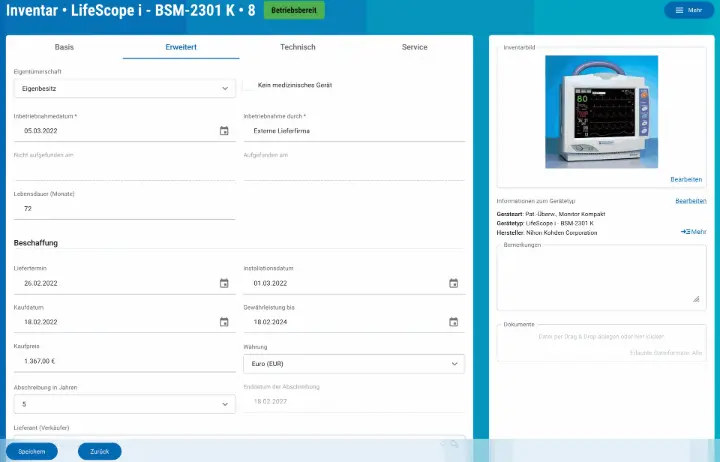The image size is (720, 462).
Task: Click the Betriebsbereit status badge
Action: [x=294, y=10]
